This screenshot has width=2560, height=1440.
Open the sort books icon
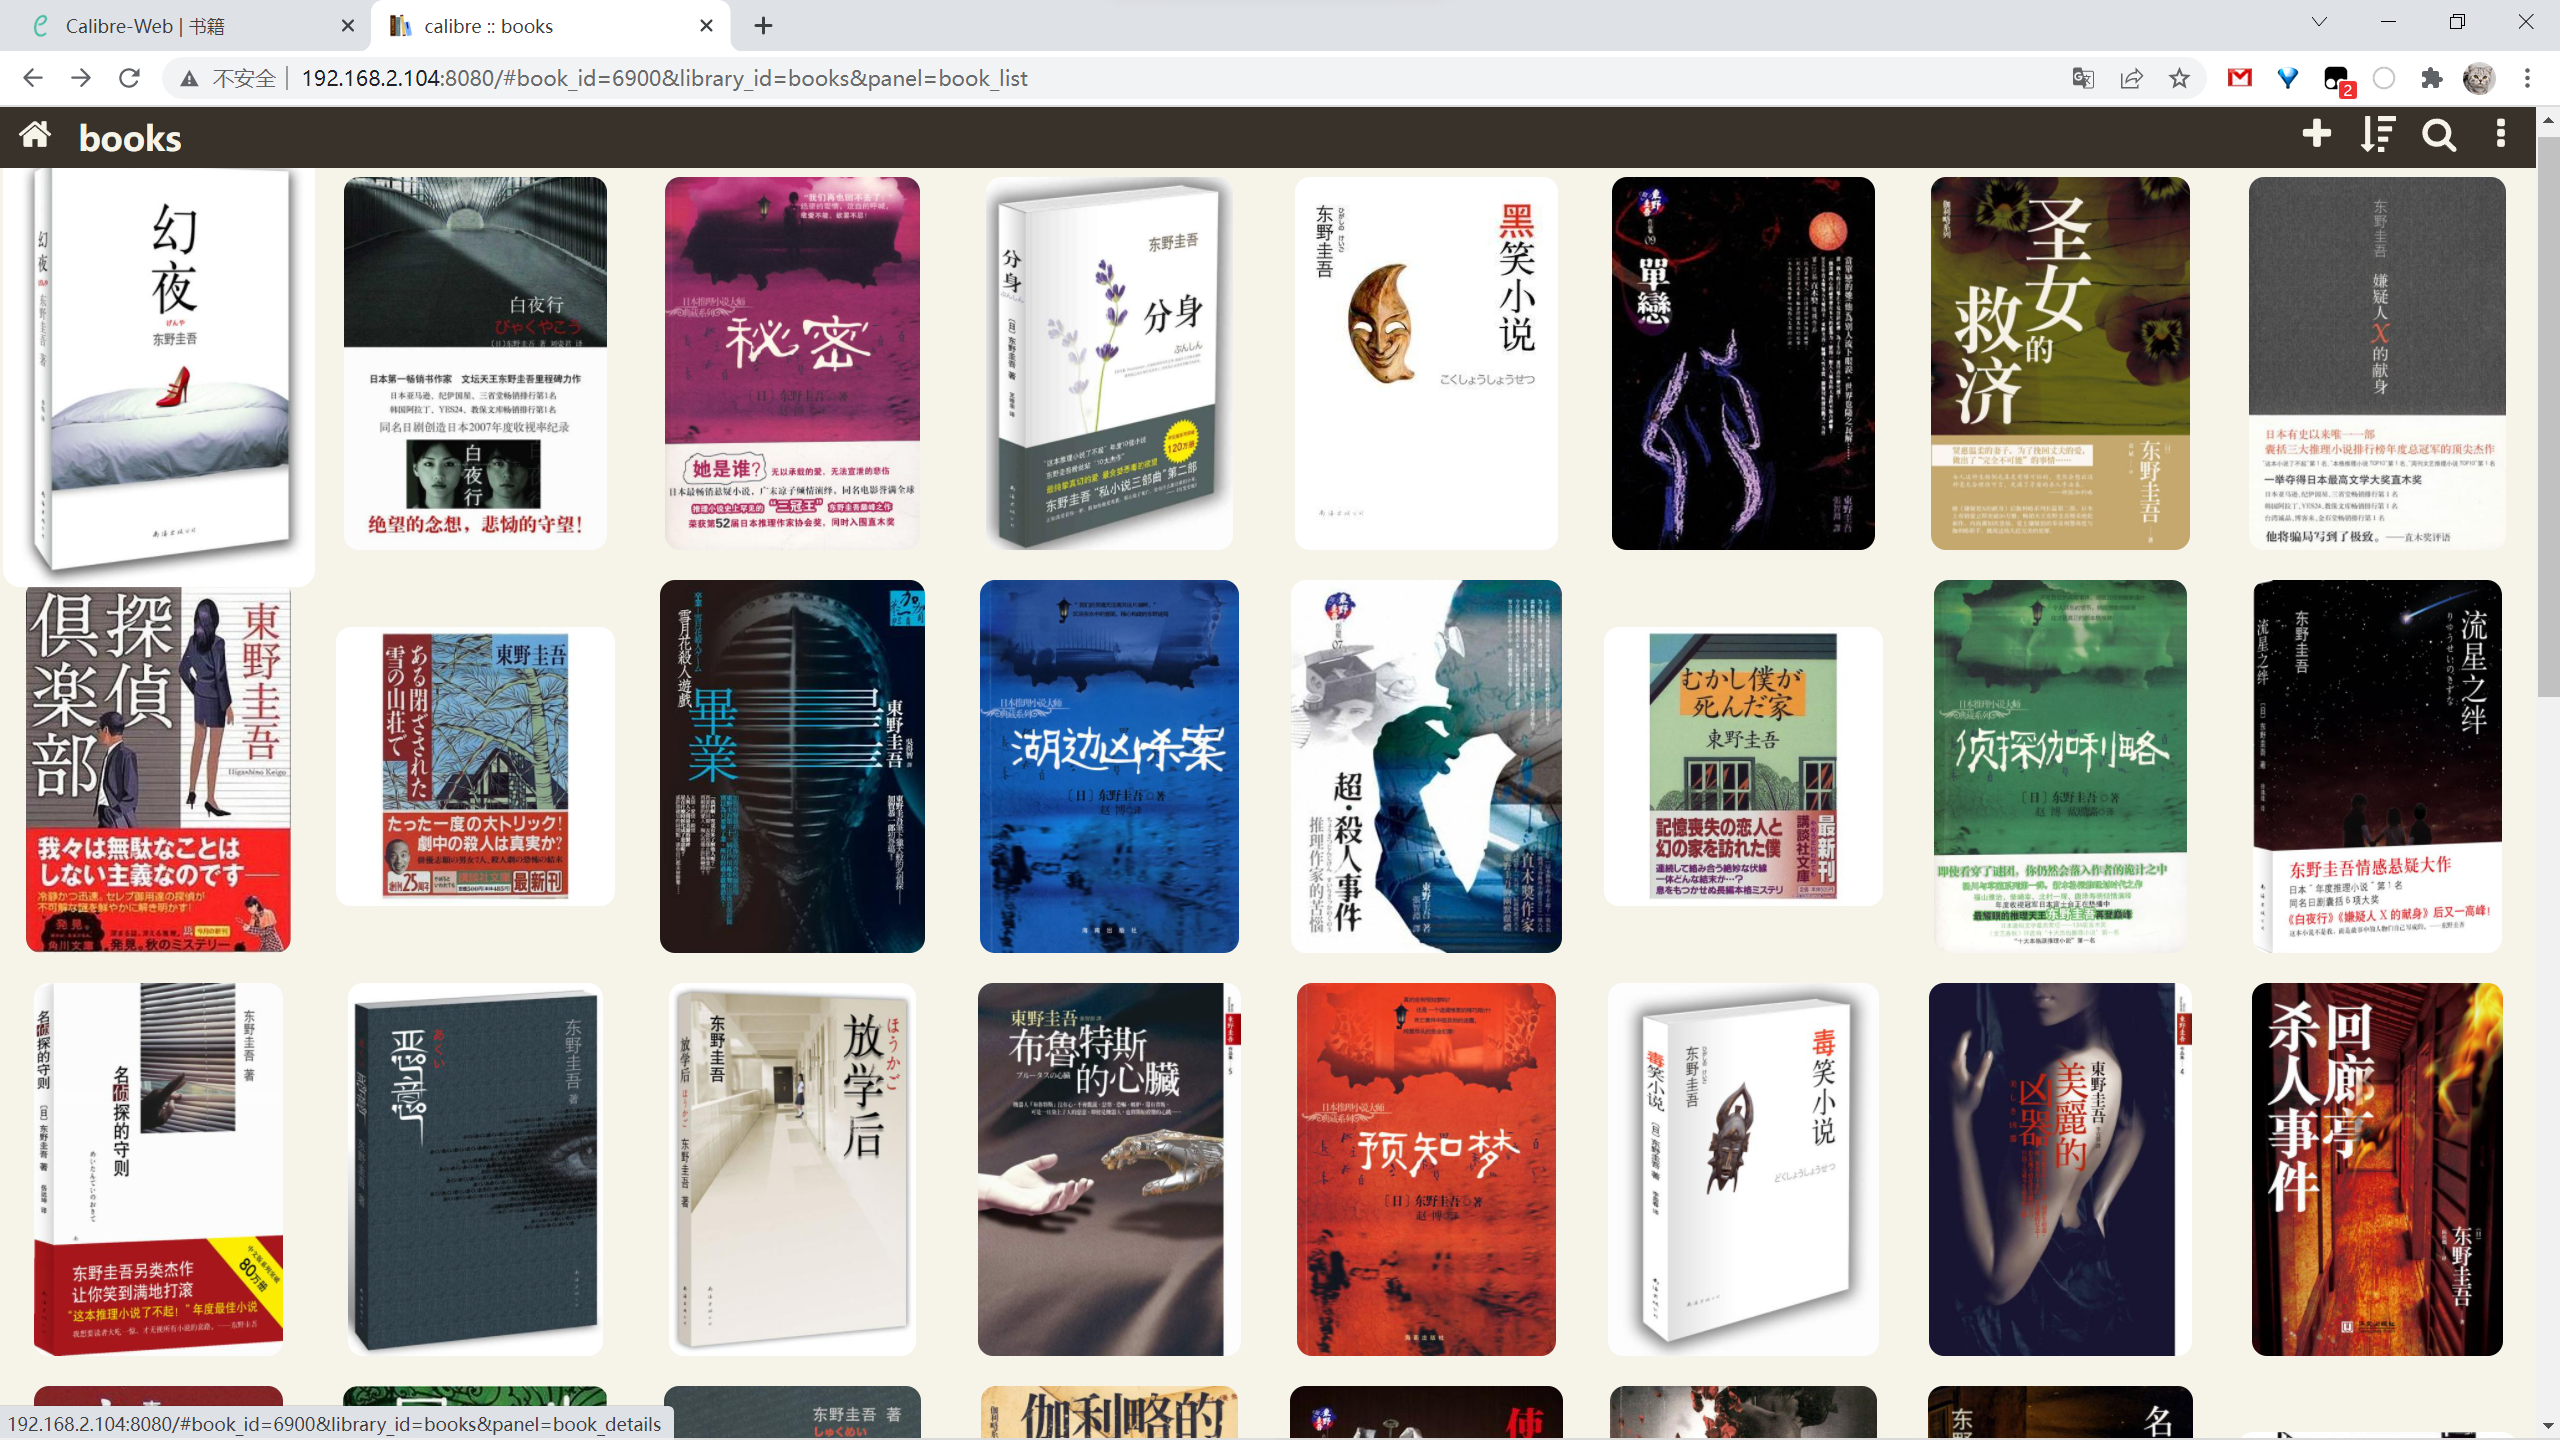point(2377,134)
